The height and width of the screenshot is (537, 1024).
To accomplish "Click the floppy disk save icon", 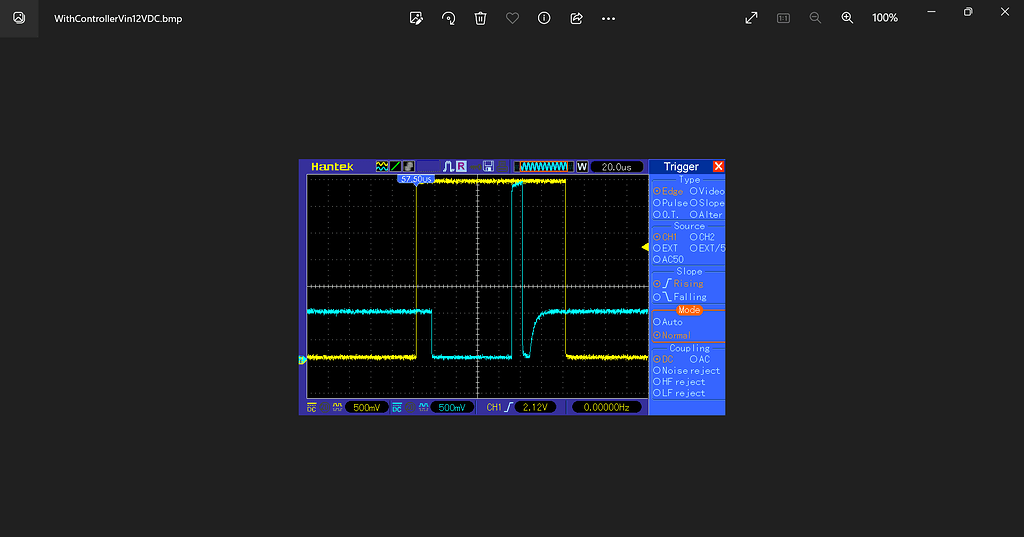I will (488, 167).
